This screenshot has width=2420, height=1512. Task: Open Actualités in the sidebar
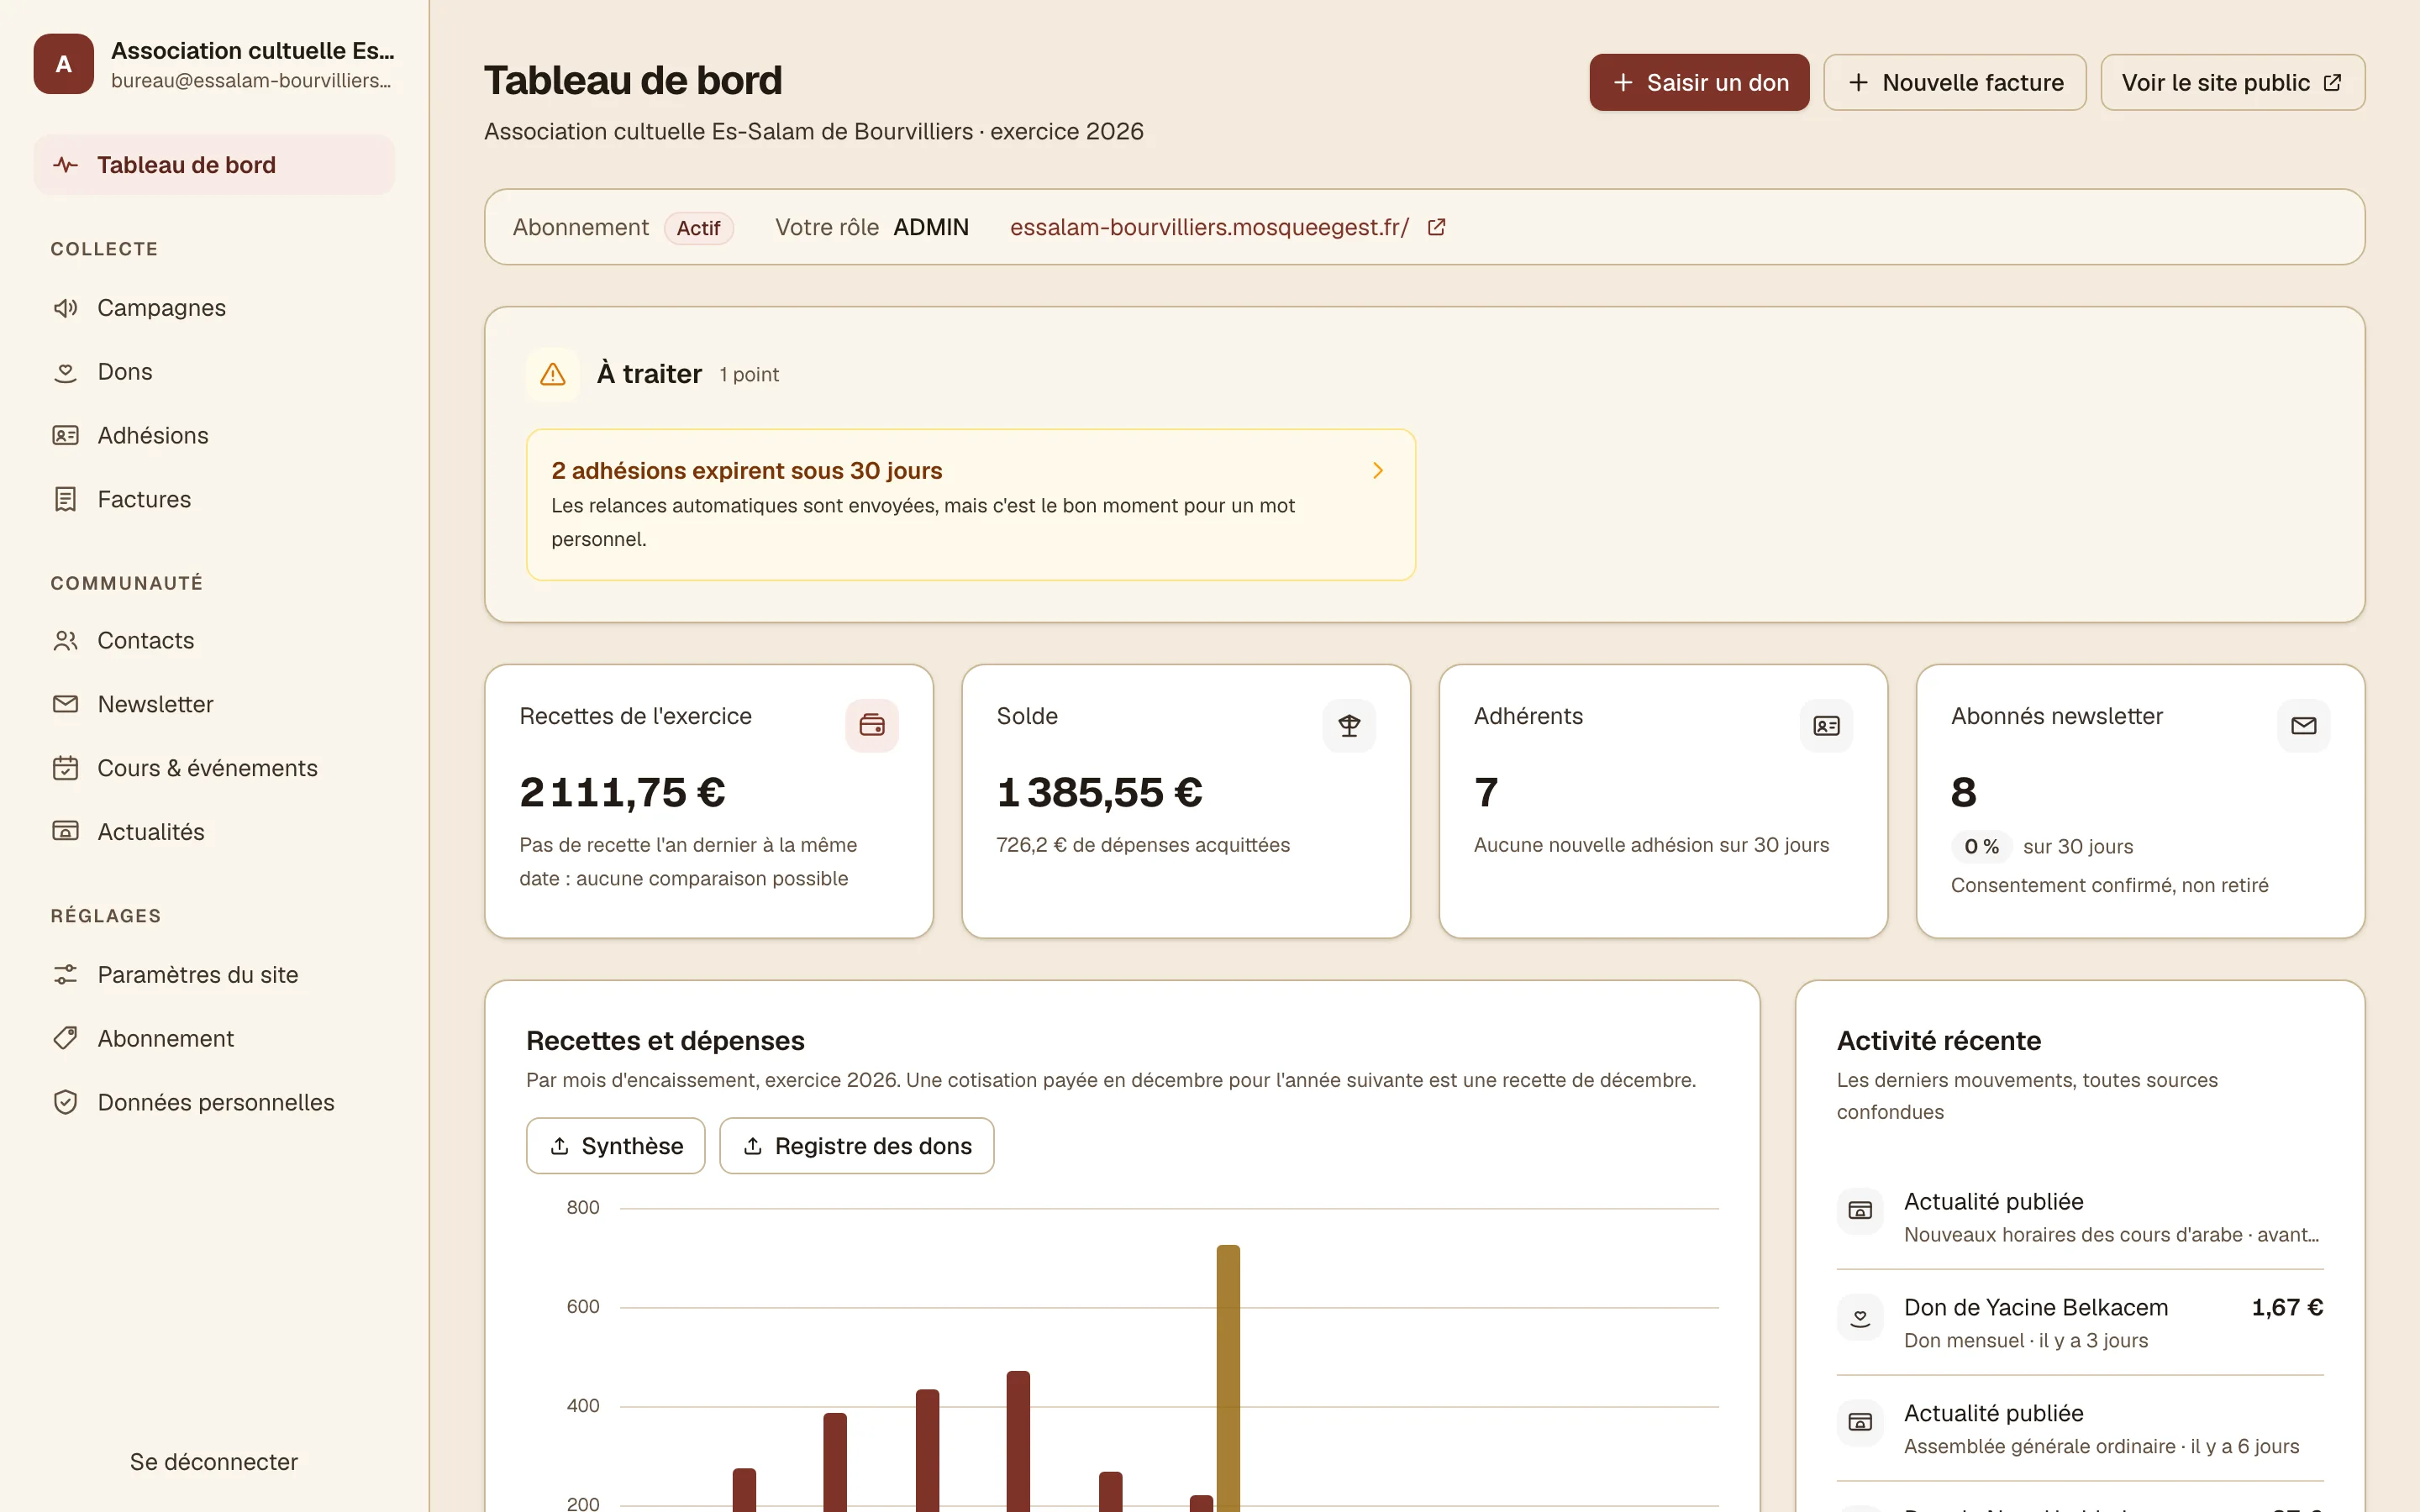pos(214,832)
